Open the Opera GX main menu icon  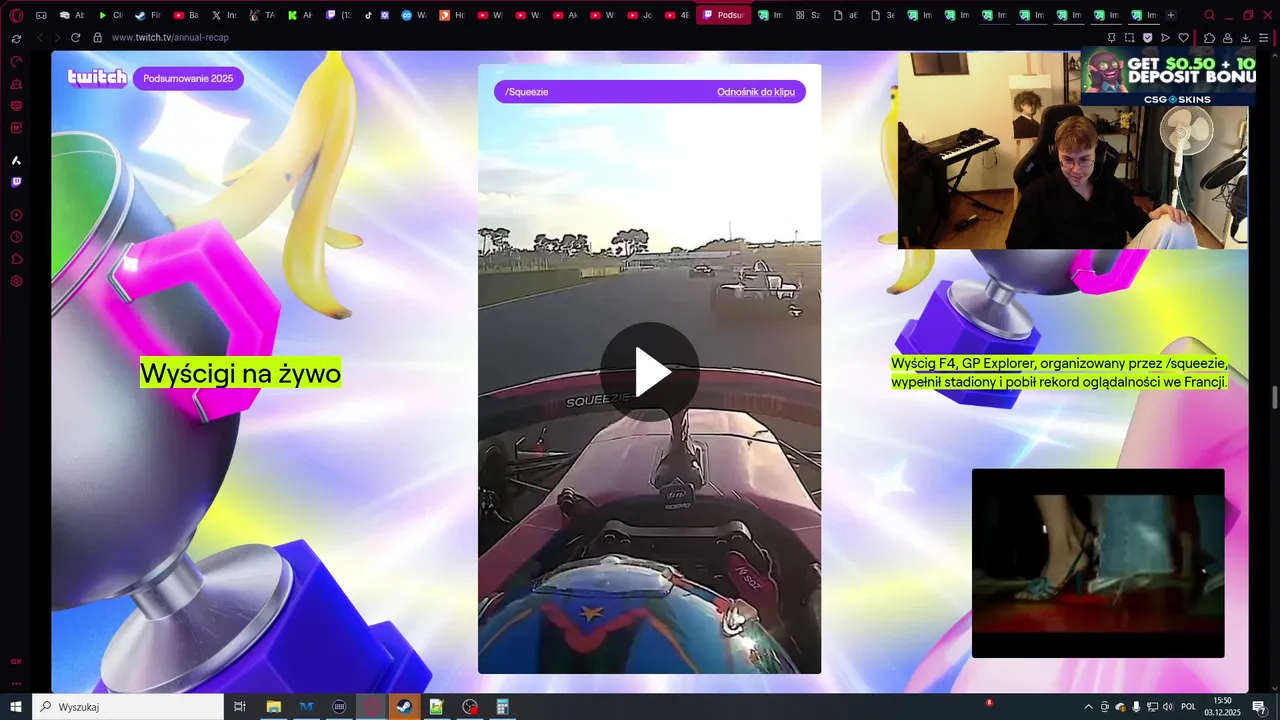tap(16, 15)
